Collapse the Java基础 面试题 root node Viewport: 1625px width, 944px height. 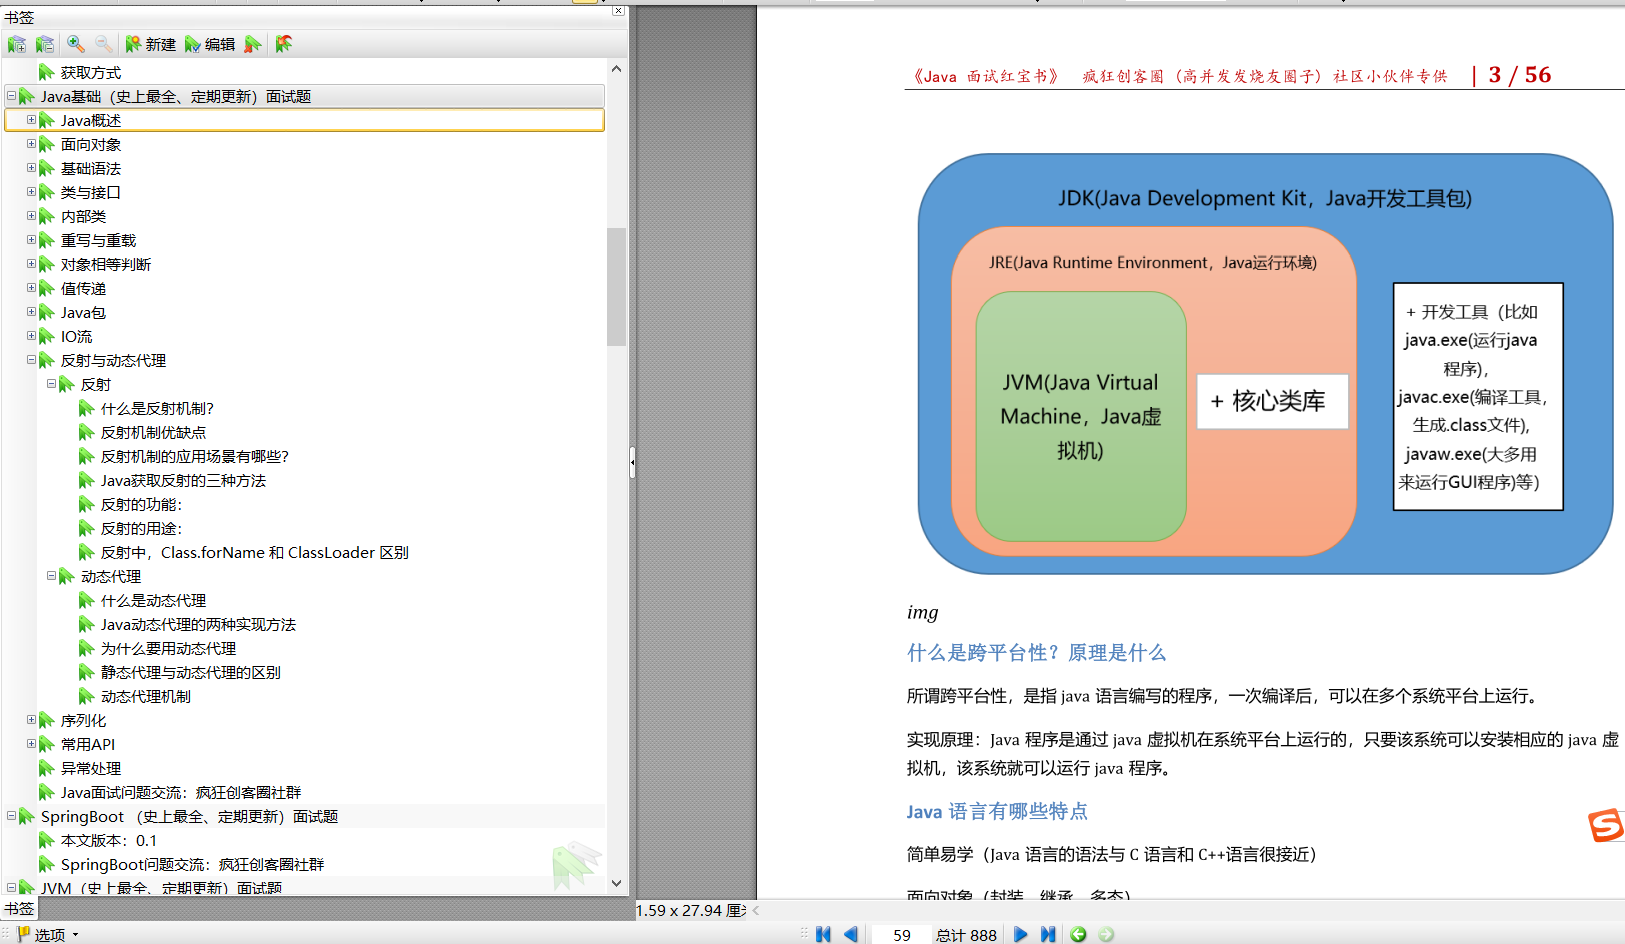[11, 96]
